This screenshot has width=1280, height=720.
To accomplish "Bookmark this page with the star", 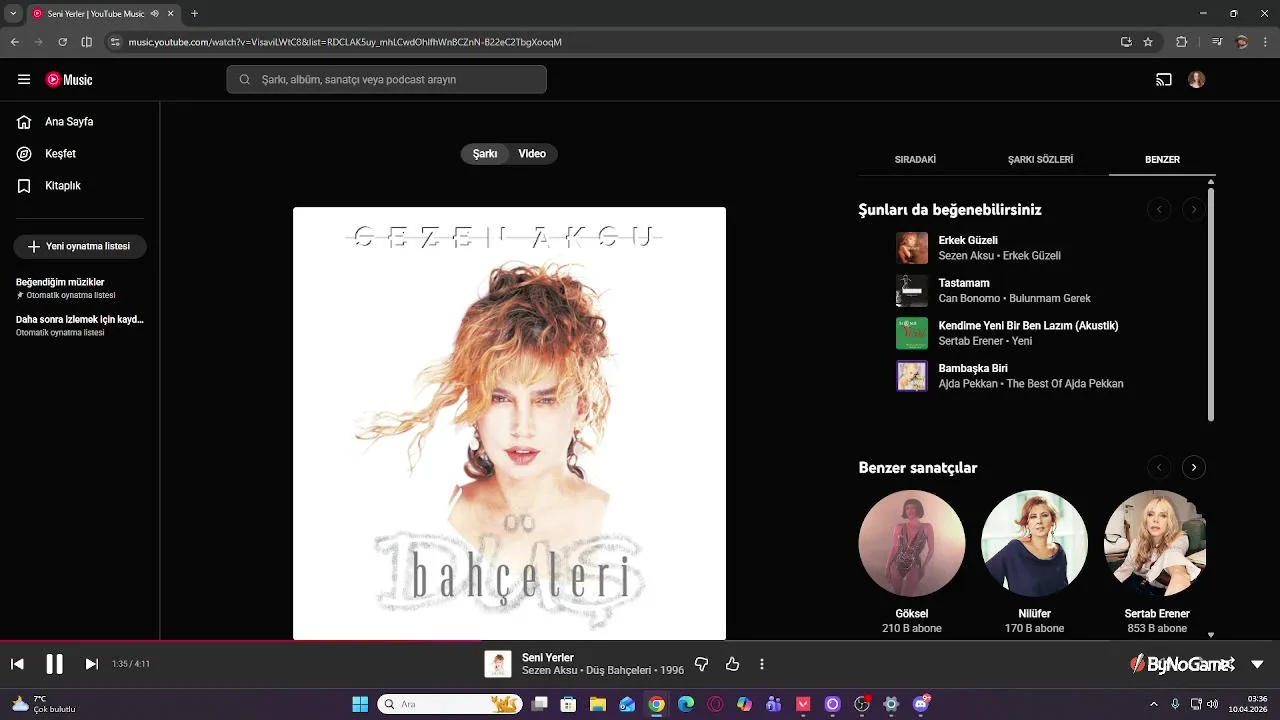I will (x=1148, y=42).
